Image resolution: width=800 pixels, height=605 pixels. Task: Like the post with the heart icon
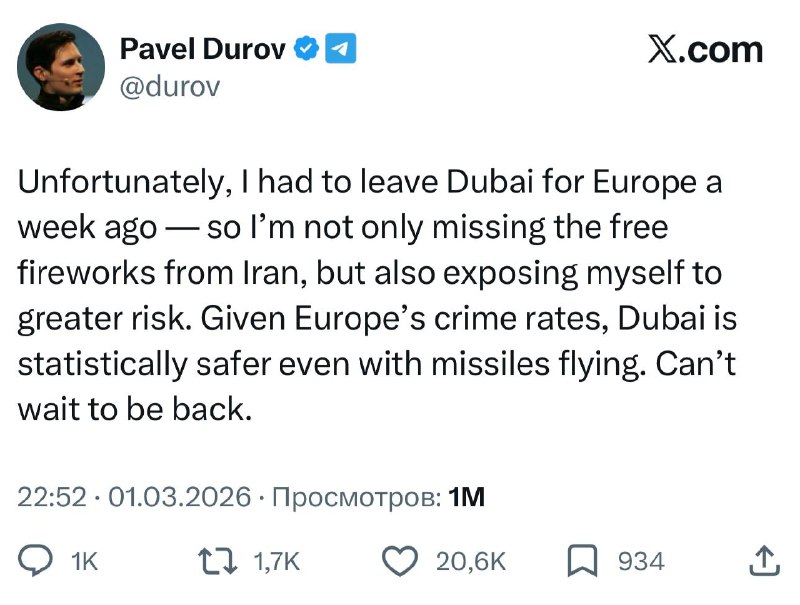(x=401, y=561)
